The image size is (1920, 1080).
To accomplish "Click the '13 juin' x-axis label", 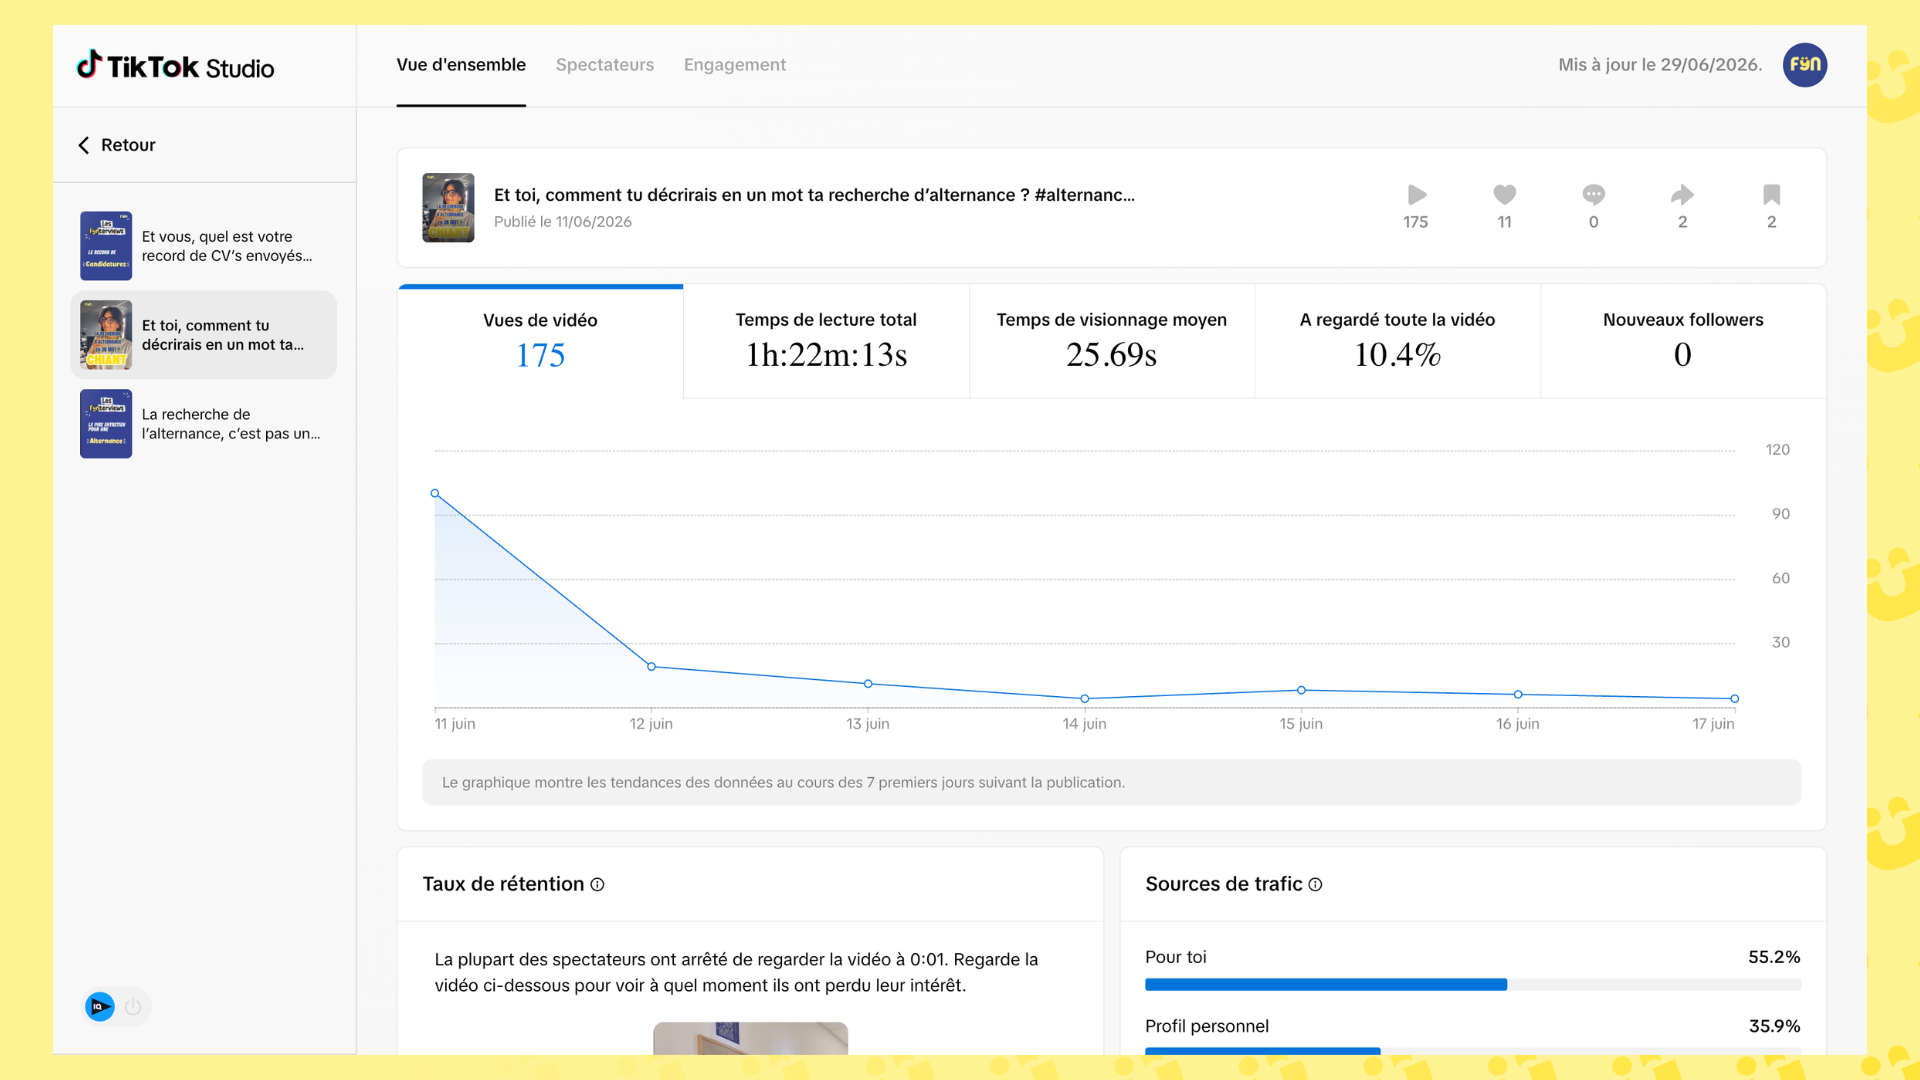I will [868, 724].
